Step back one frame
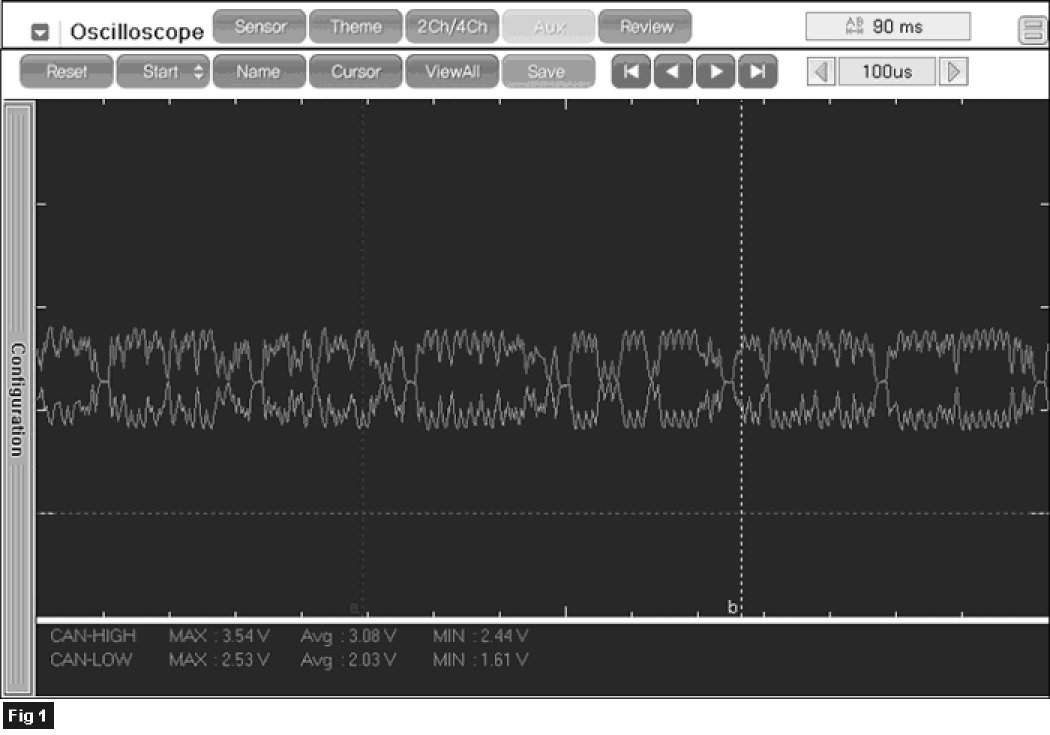 click(x=673, y=72)
